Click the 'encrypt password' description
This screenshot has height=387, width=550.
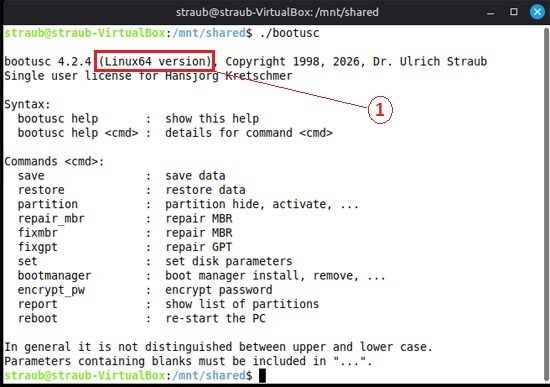pyautogui.click(x=219, y=290)
